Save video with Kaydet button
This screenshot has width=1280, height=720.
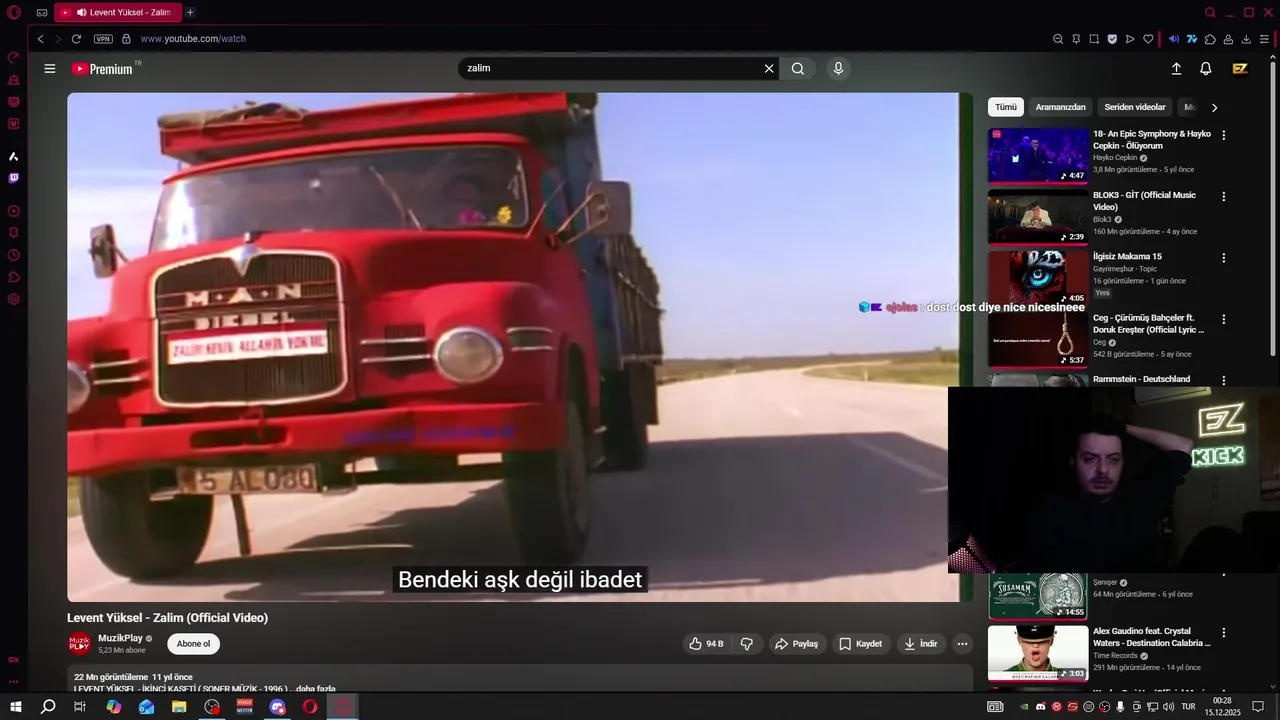point(860,644)
